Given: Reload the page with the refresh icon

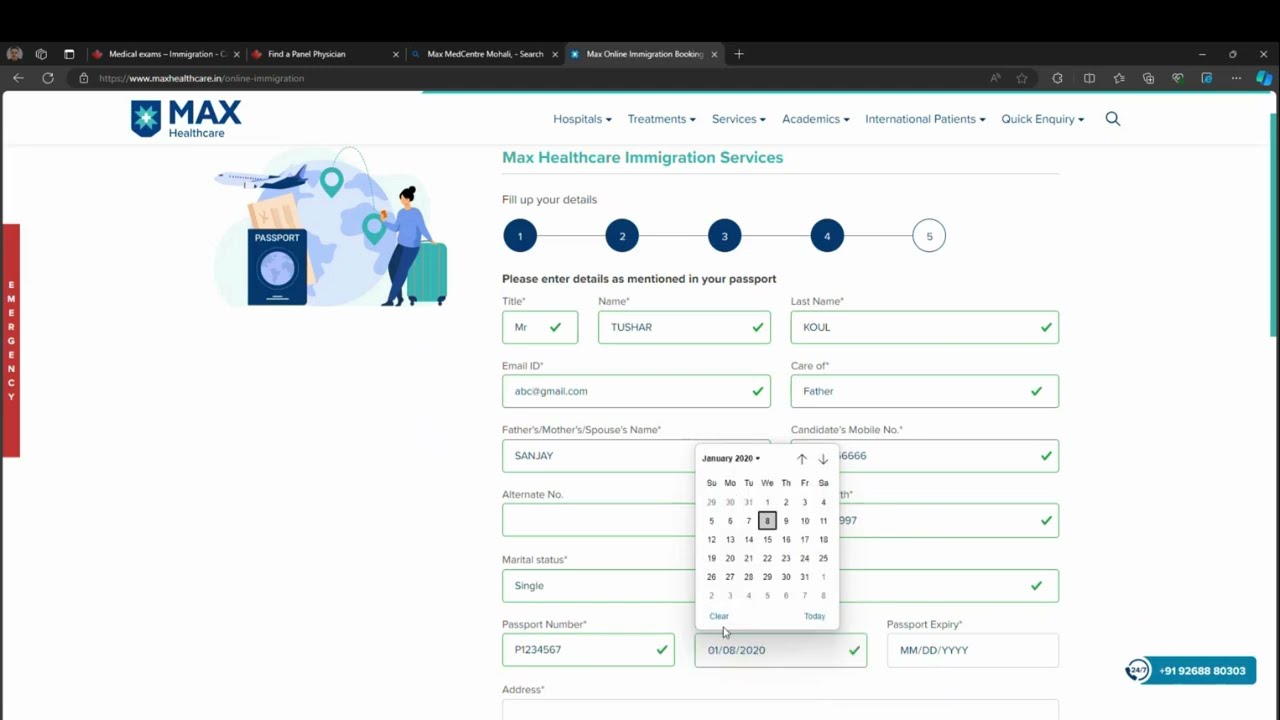Looking at the screenshot, I should (x=47, y=78).
